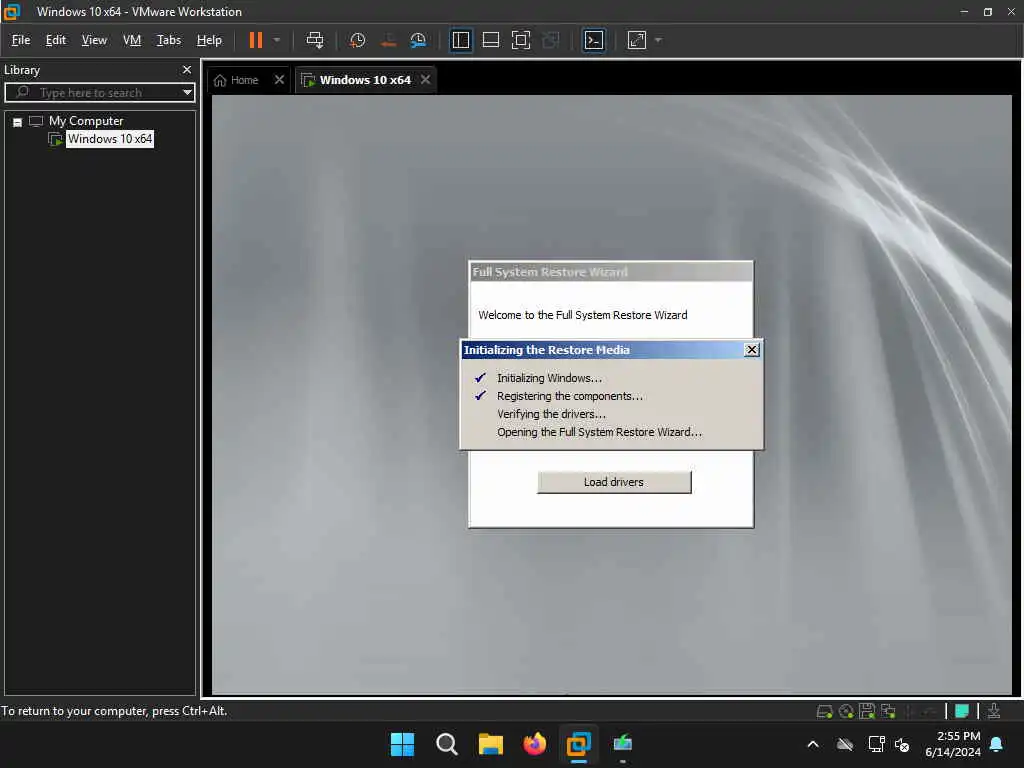Click the Load drivers button

[x=614, y=482]
